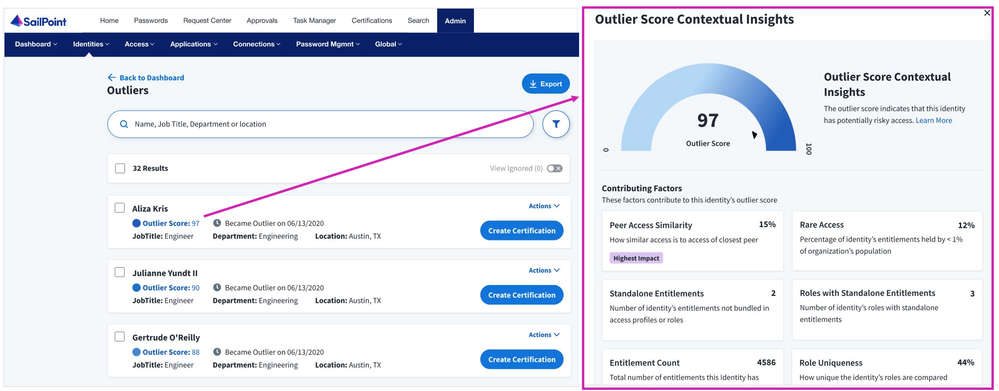
Task: Open Actions dropdown for Gertrude O'Reilly
Action: (544, 334)
